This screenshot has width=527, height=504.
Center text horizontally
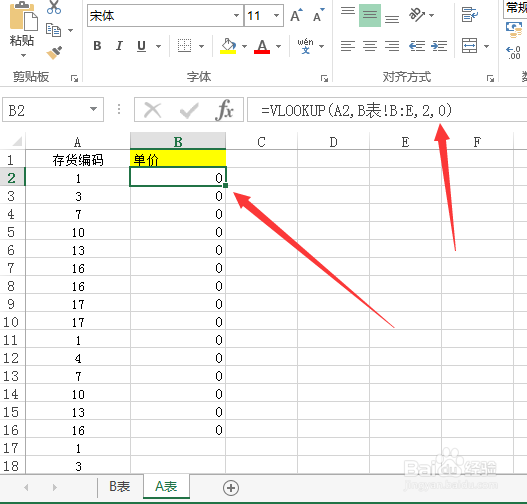[370, 45]
